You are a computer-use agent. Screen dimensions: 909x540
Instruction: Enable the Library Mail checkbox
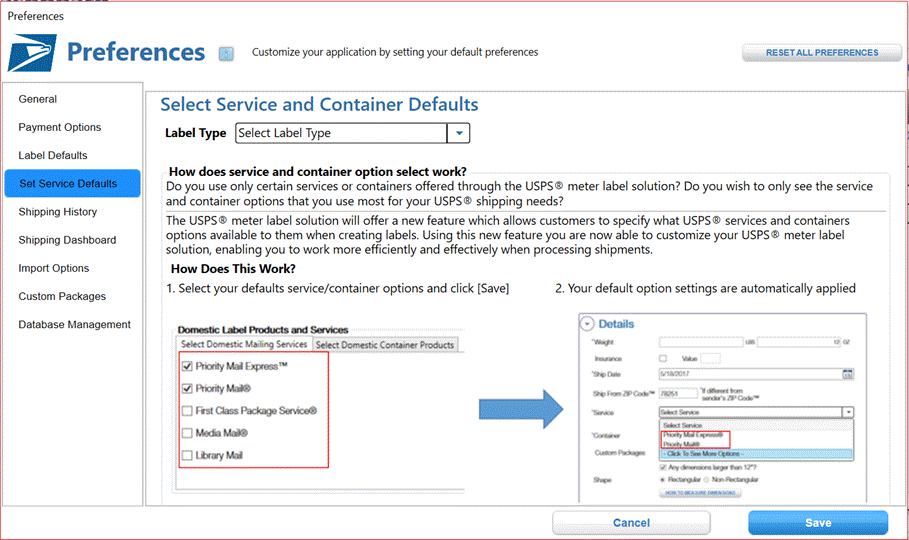coord(187,455)
